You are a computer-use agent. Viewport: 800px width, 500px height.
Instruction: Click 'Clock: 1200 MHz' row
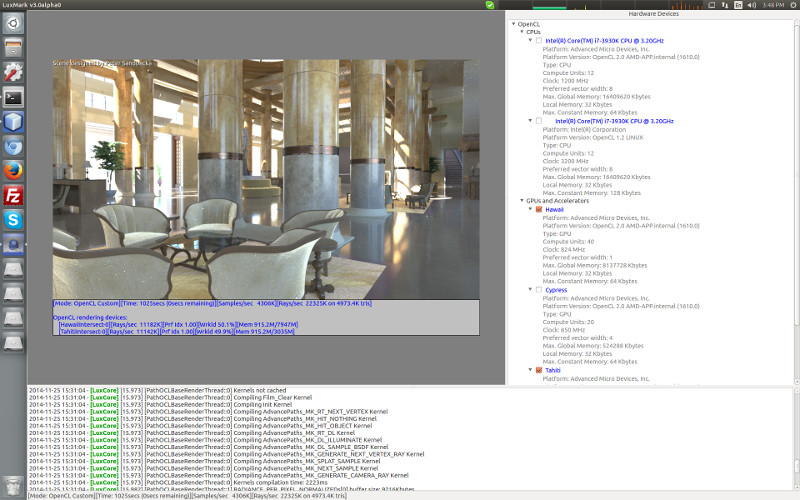(x=565, y=81)
